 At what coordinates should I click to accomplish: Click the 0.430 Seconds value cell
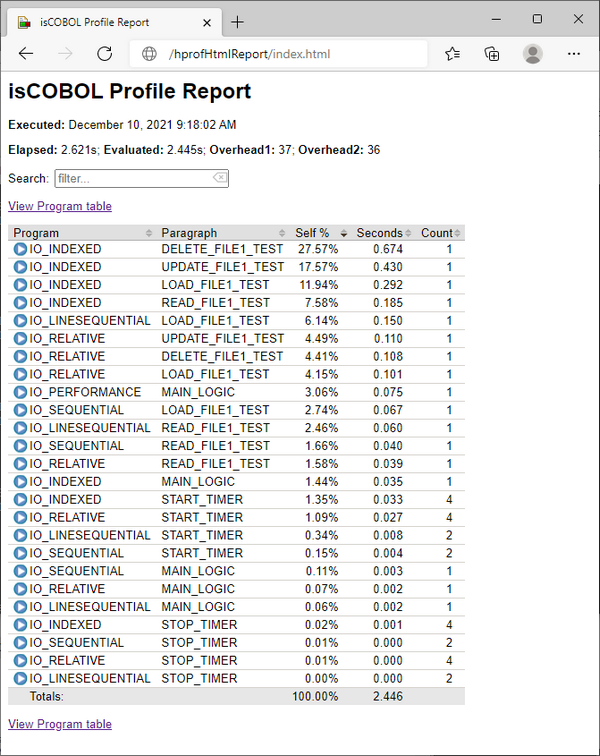(388, 267)
